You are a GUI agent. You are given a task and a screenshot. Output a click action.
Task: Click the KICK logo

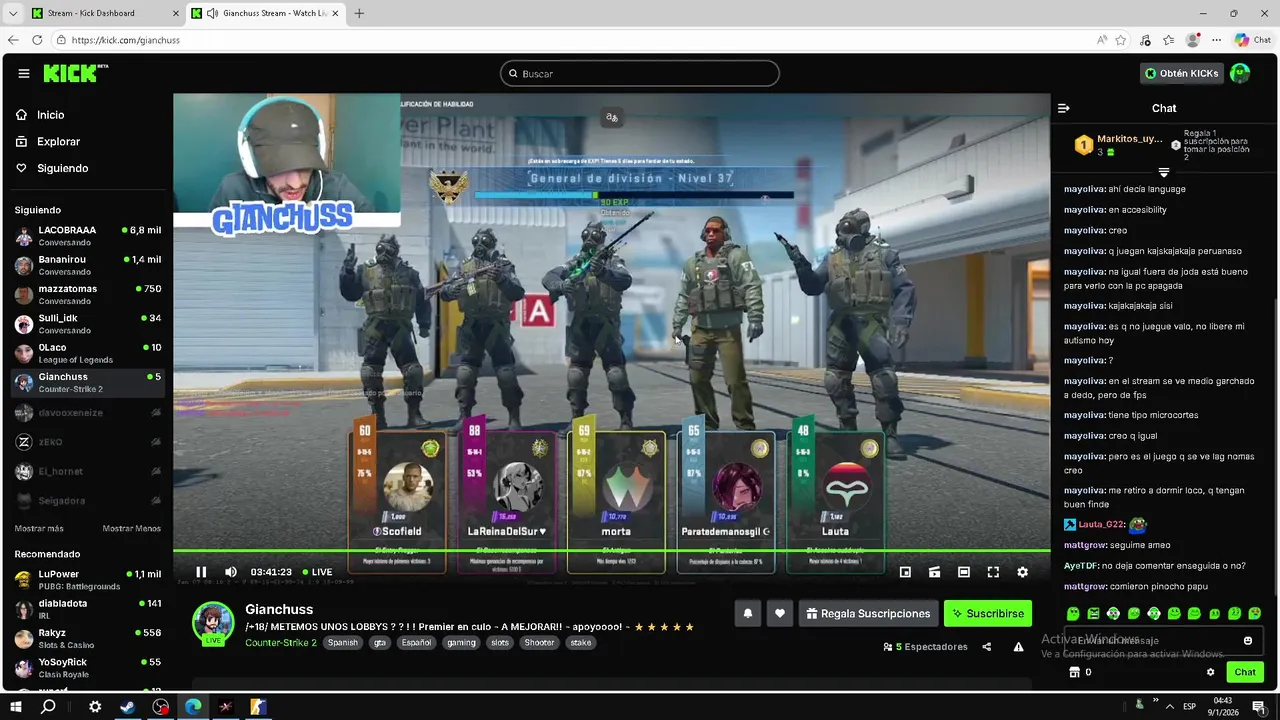click(75, 73)
